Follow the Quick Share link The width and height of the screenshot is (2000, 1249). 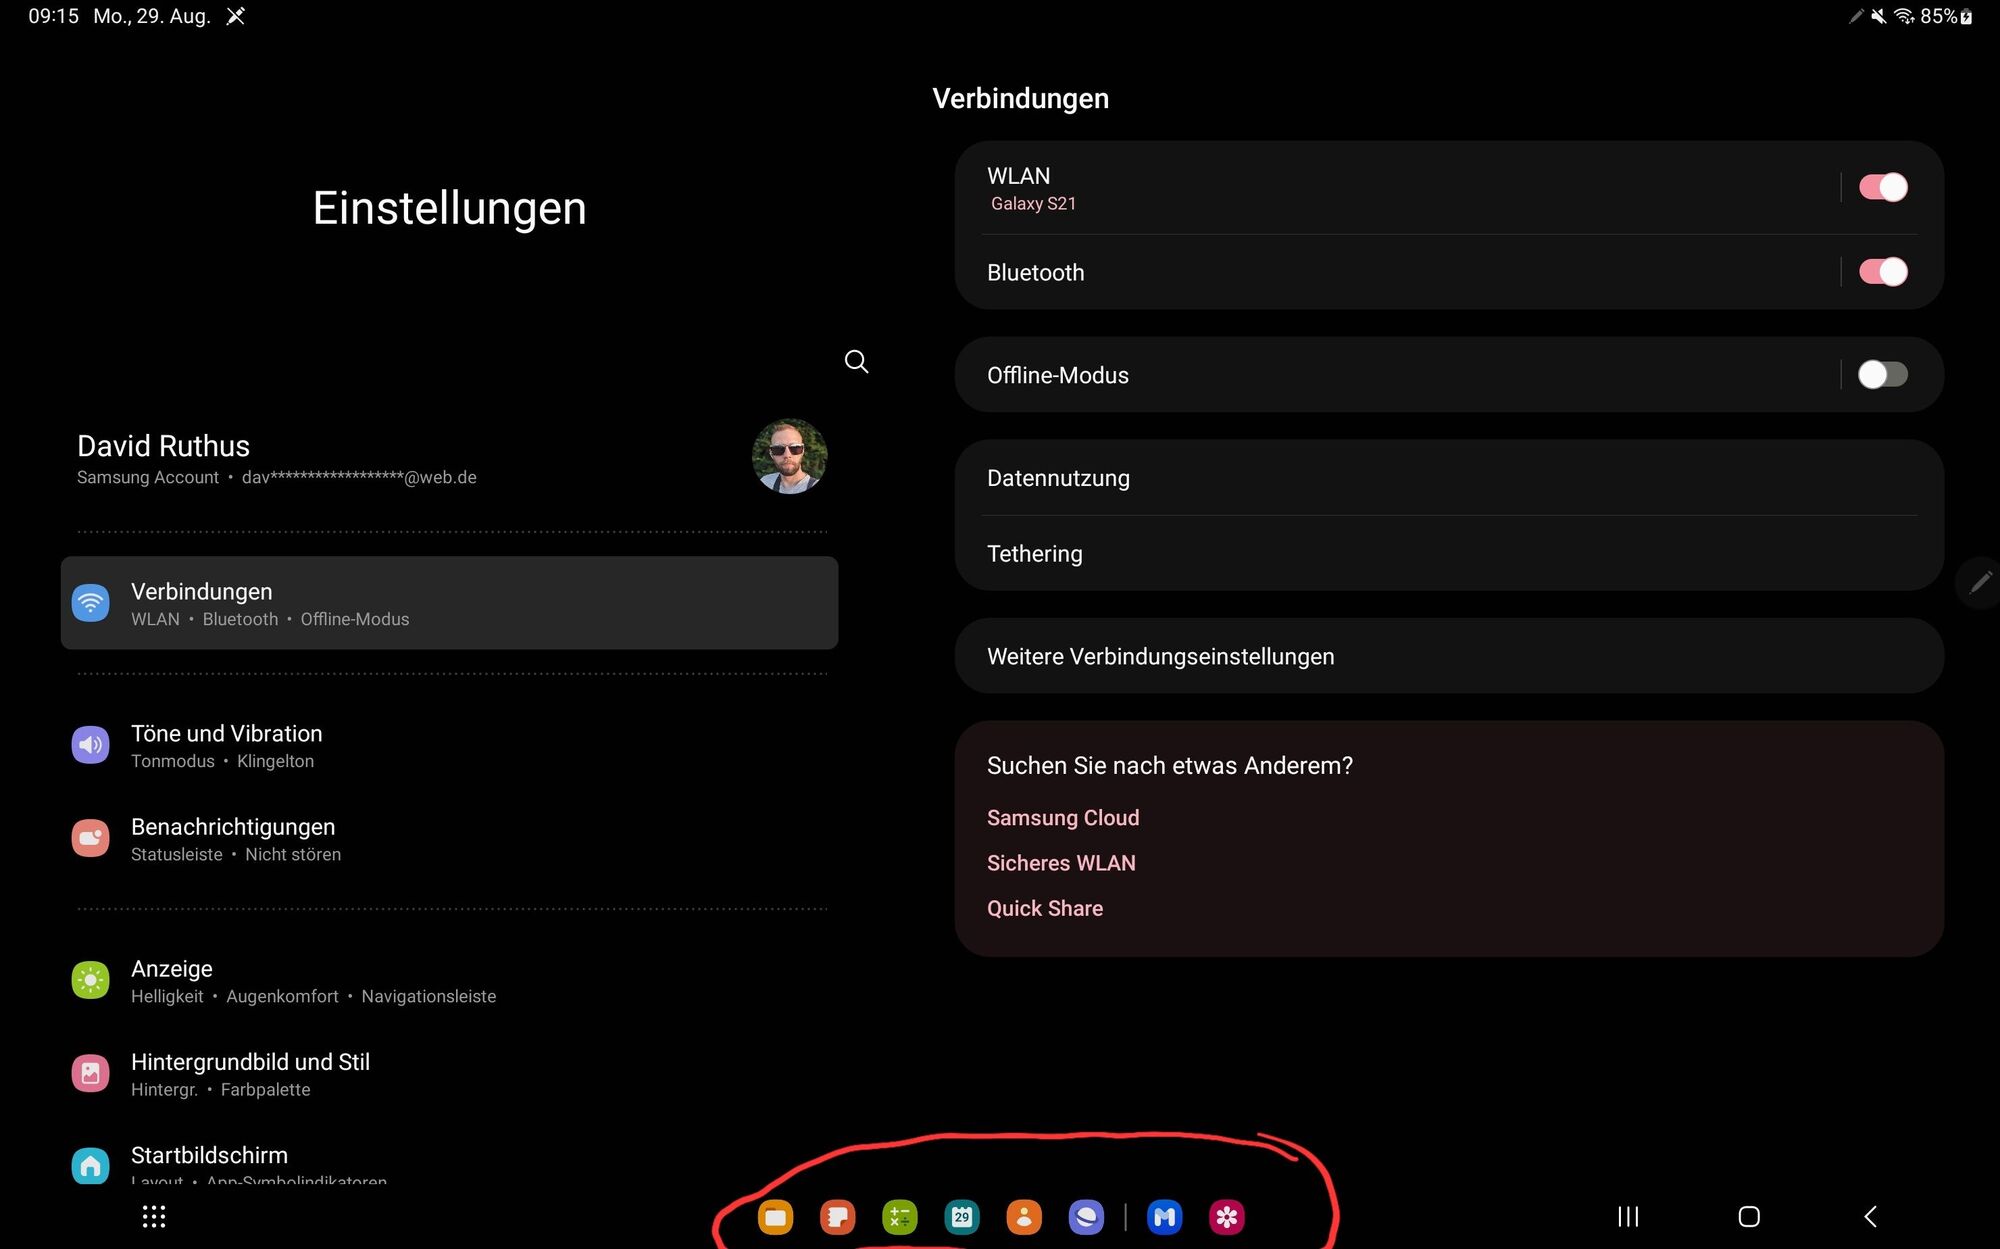pyautogui.click(x=1045, y=908)
